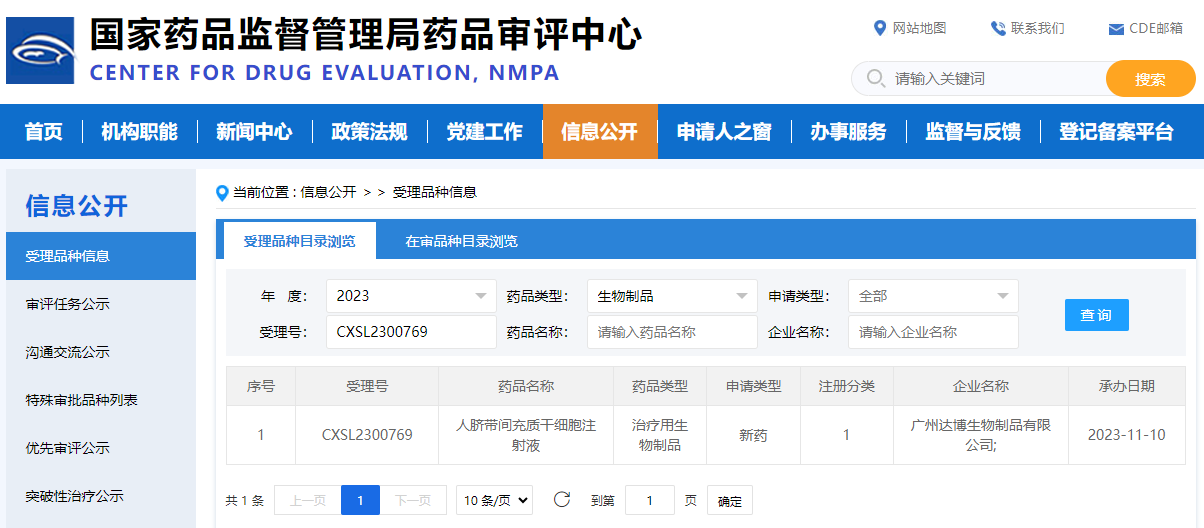Select 优先审评公示 in the sidebar

(x=68, y=448)
